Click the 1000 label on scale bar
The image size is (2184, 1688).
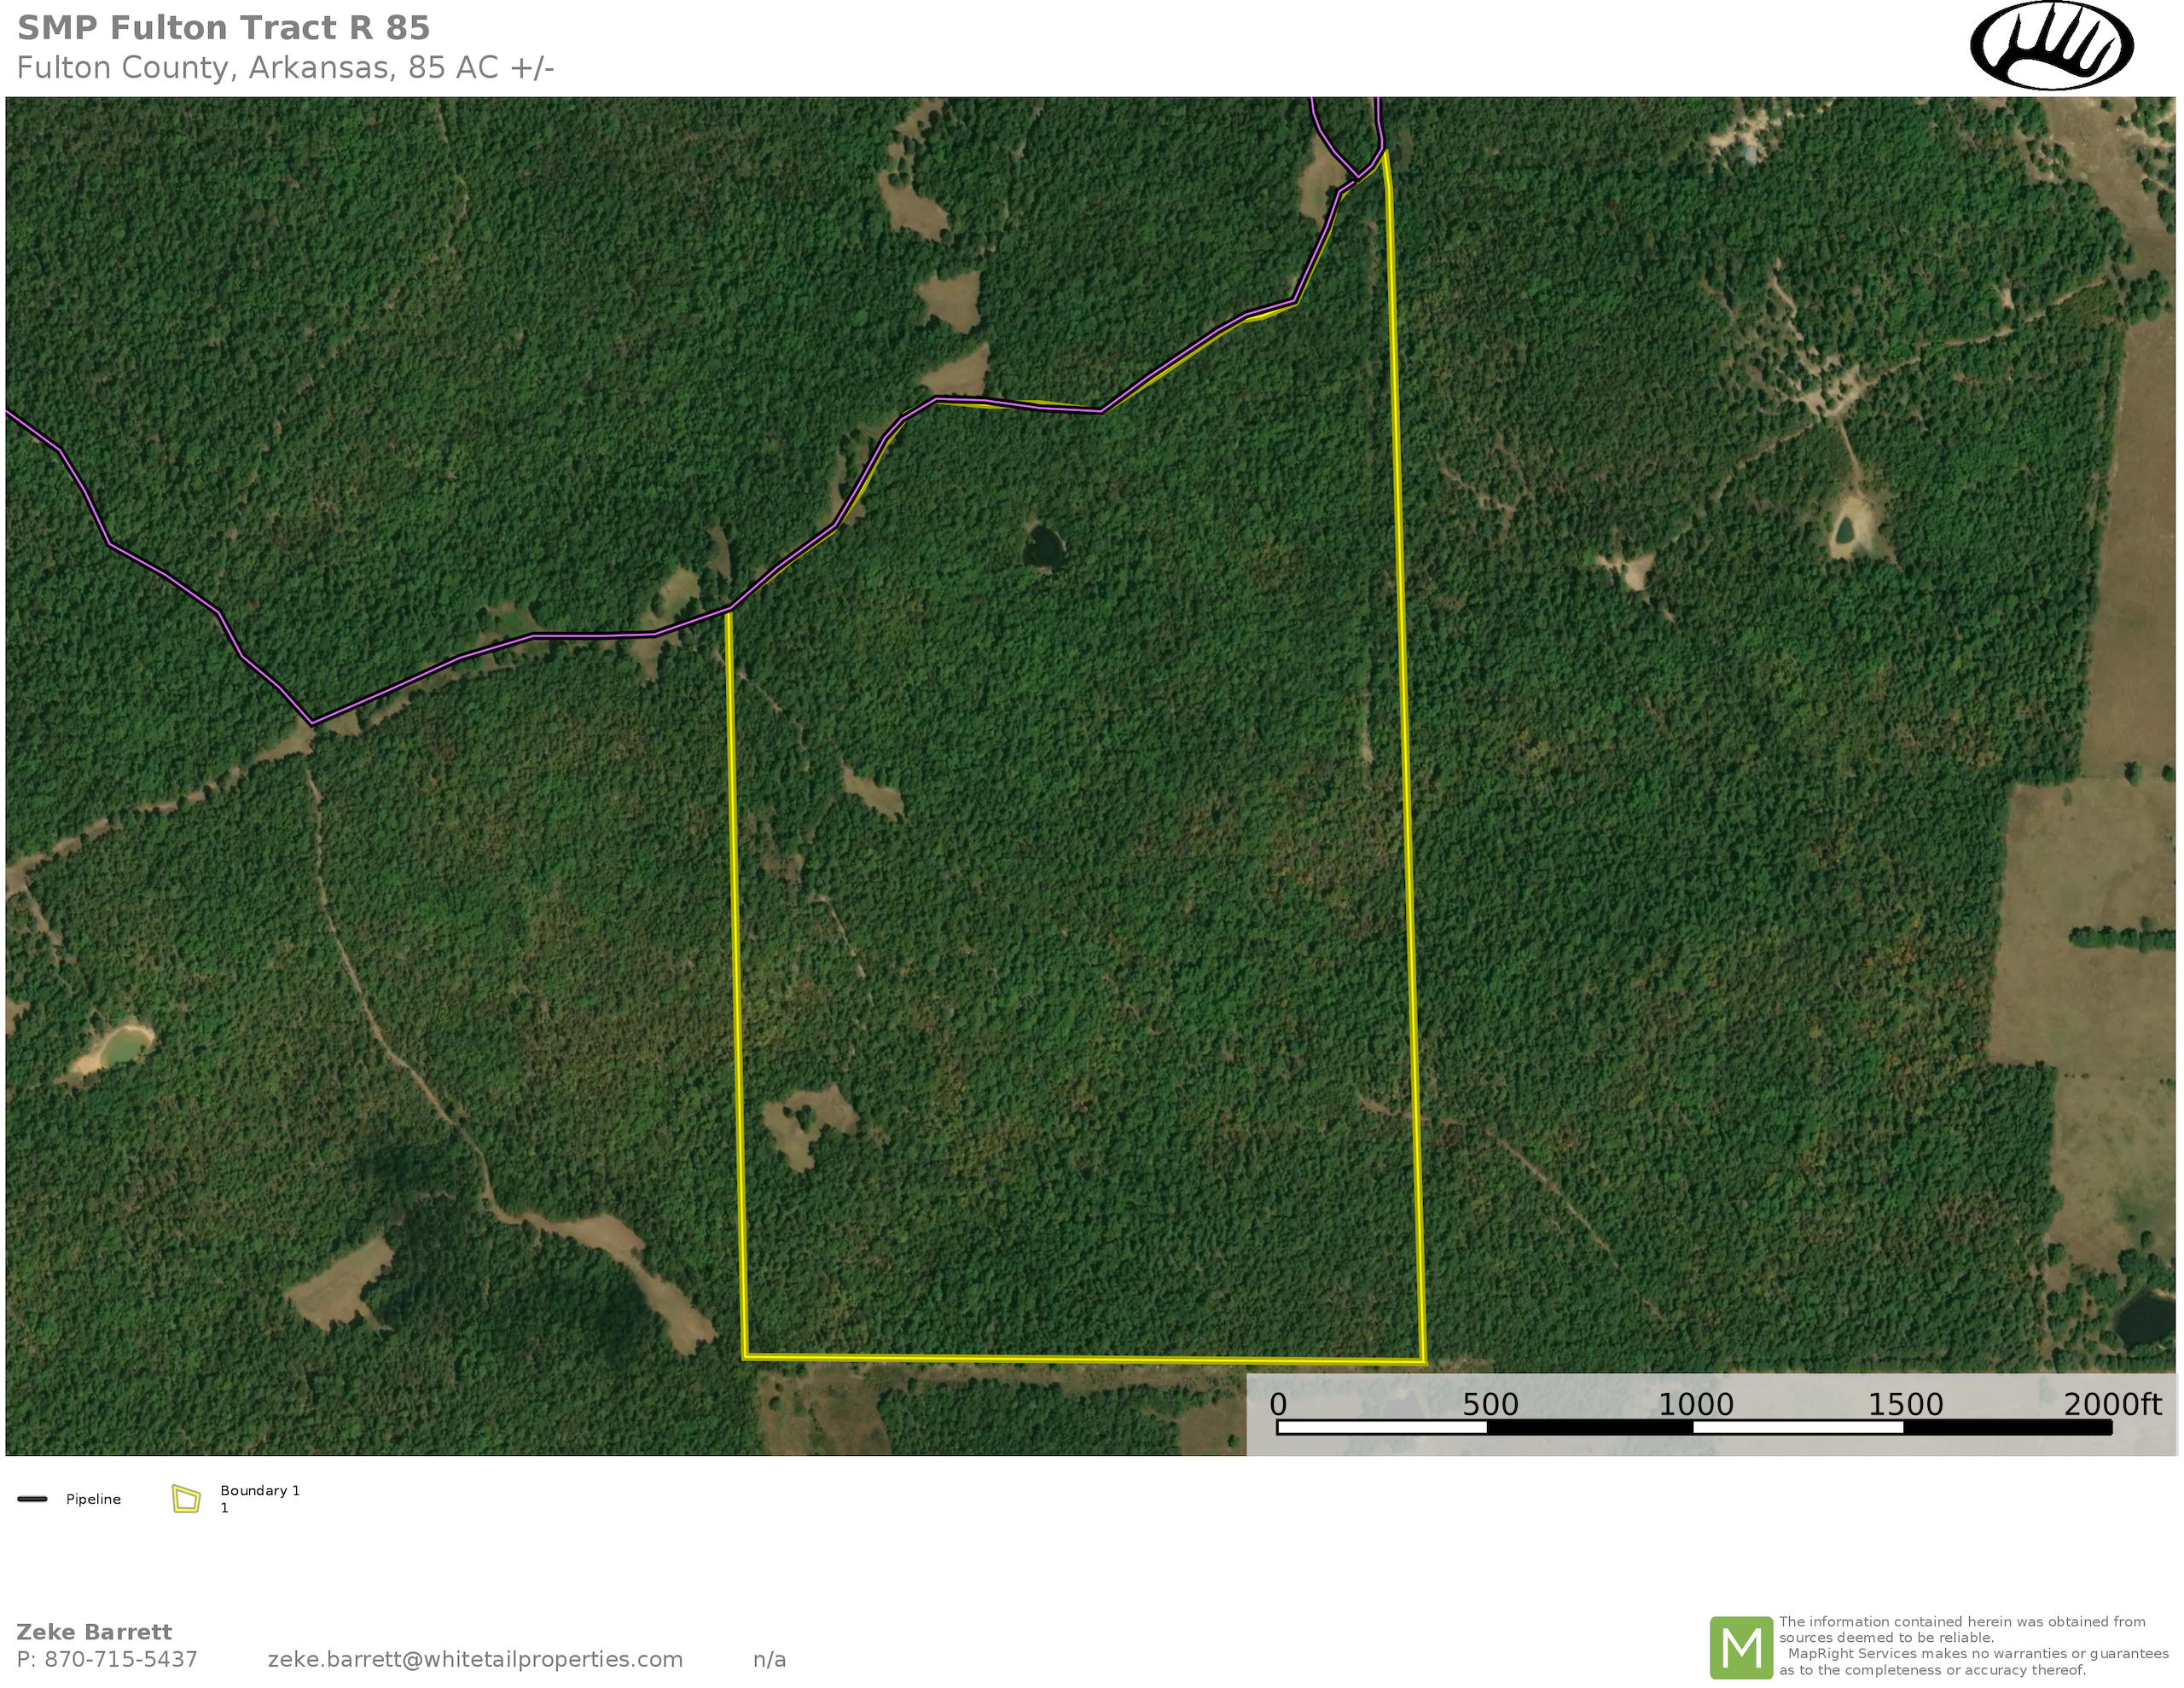tap(1696, 1404)
